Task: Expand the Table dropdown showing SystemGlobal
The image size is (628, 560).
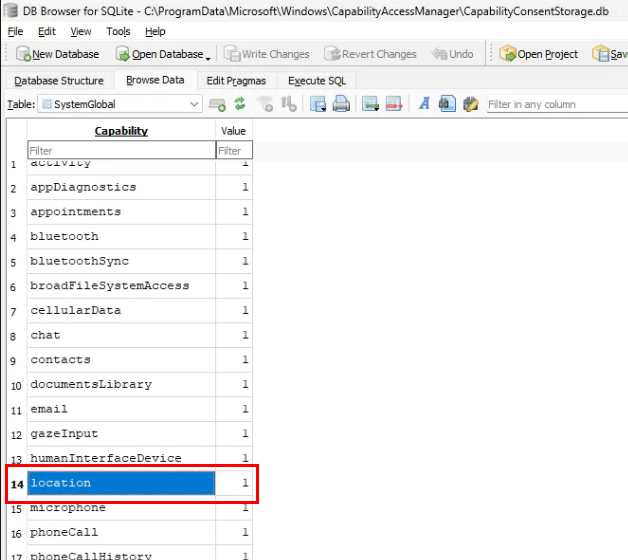Action: [x=194, y=104]
